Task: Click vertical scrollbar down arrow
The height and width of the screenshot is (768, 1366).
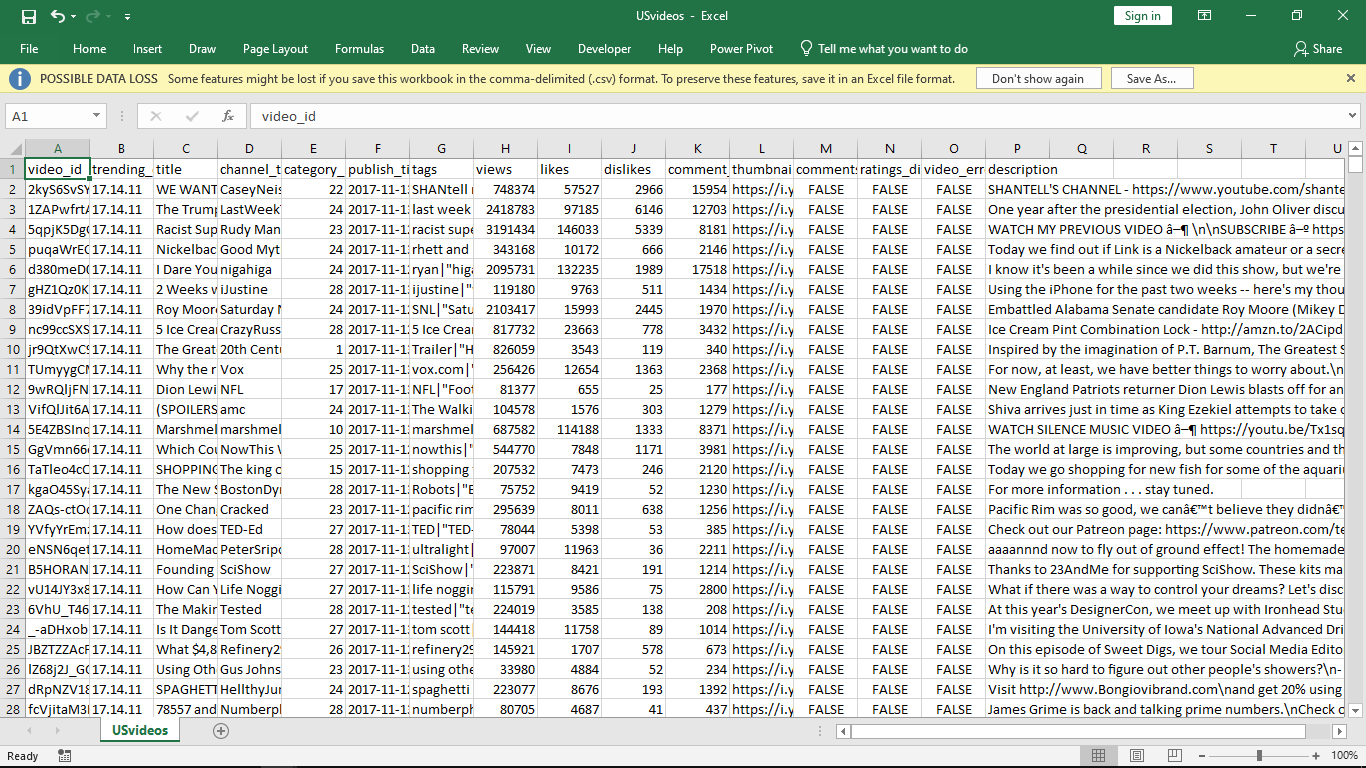Action: (x=1356, y=709)
